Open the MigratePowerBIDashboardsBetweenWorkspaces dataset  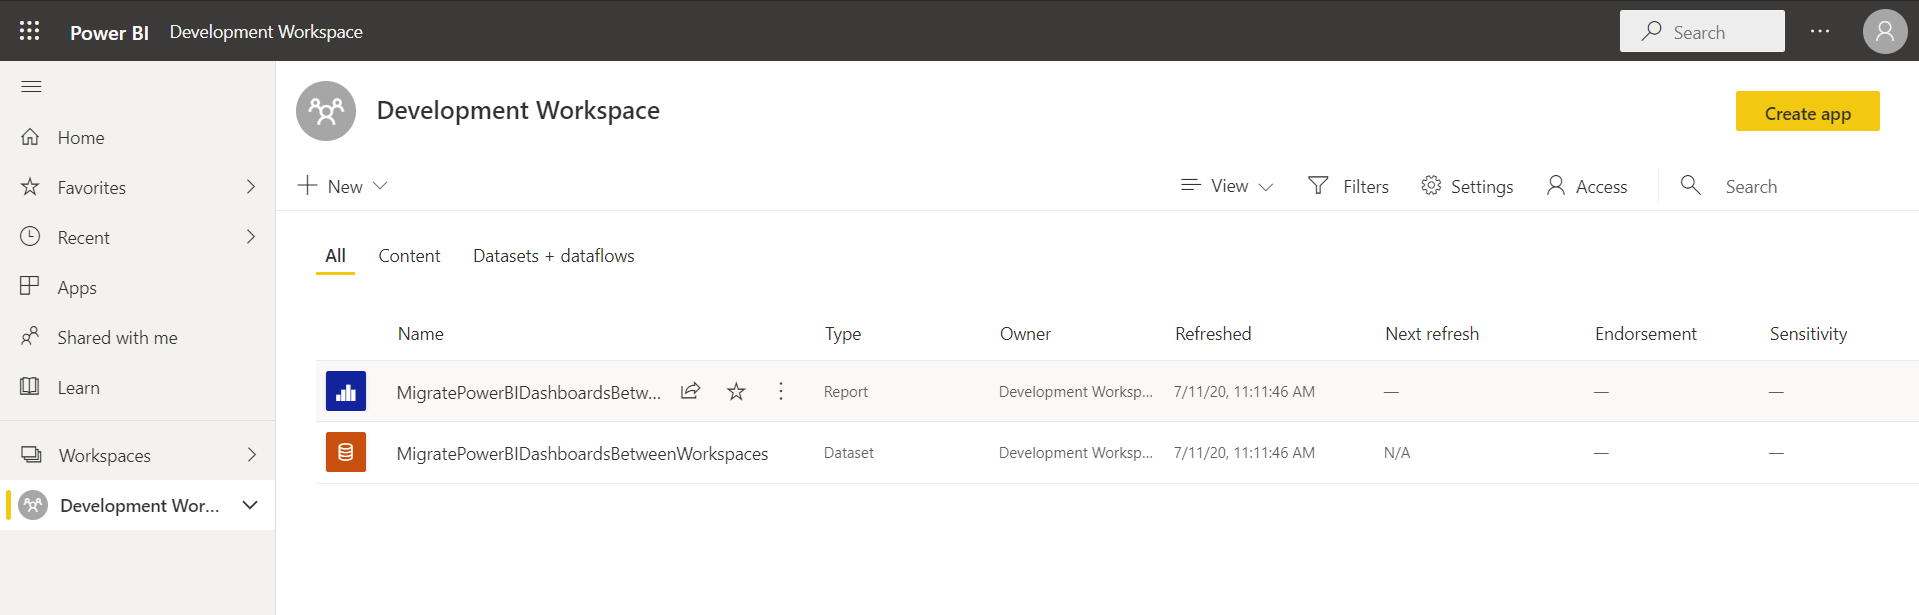tap(582, 453)
